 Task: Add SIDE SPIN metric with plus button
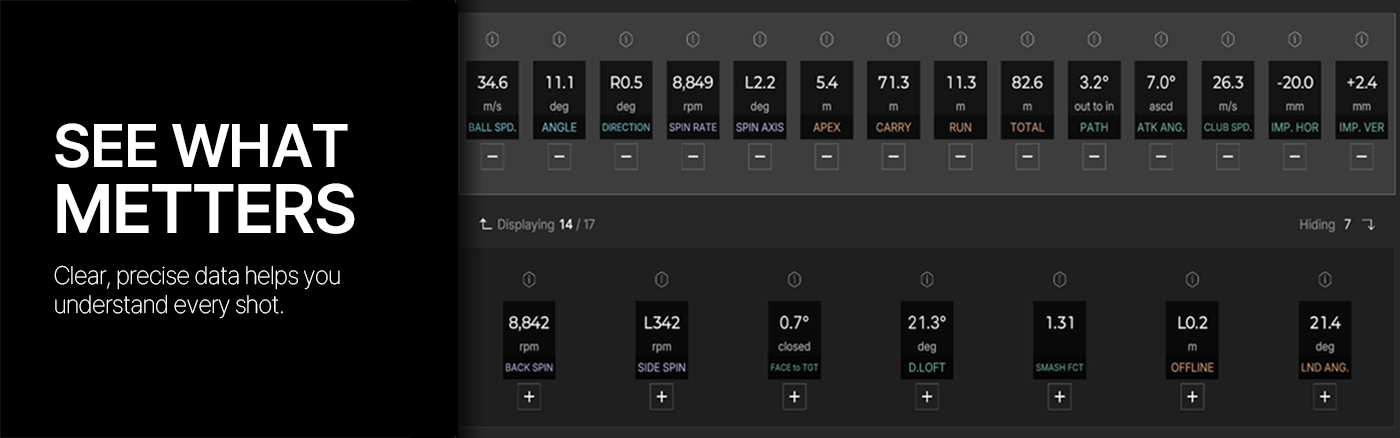(x=661, y=396)
